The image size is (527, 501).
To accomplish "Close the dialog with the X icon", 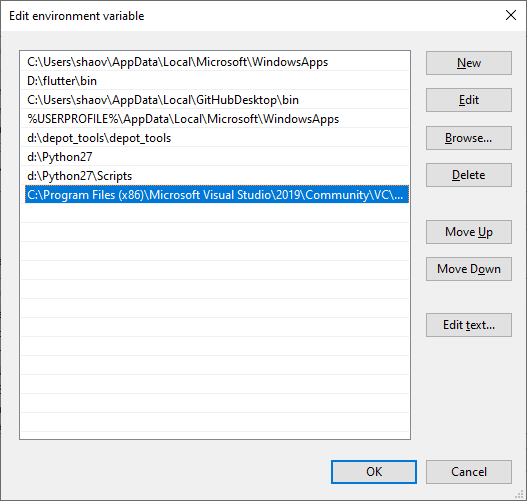I will (511, 15).
